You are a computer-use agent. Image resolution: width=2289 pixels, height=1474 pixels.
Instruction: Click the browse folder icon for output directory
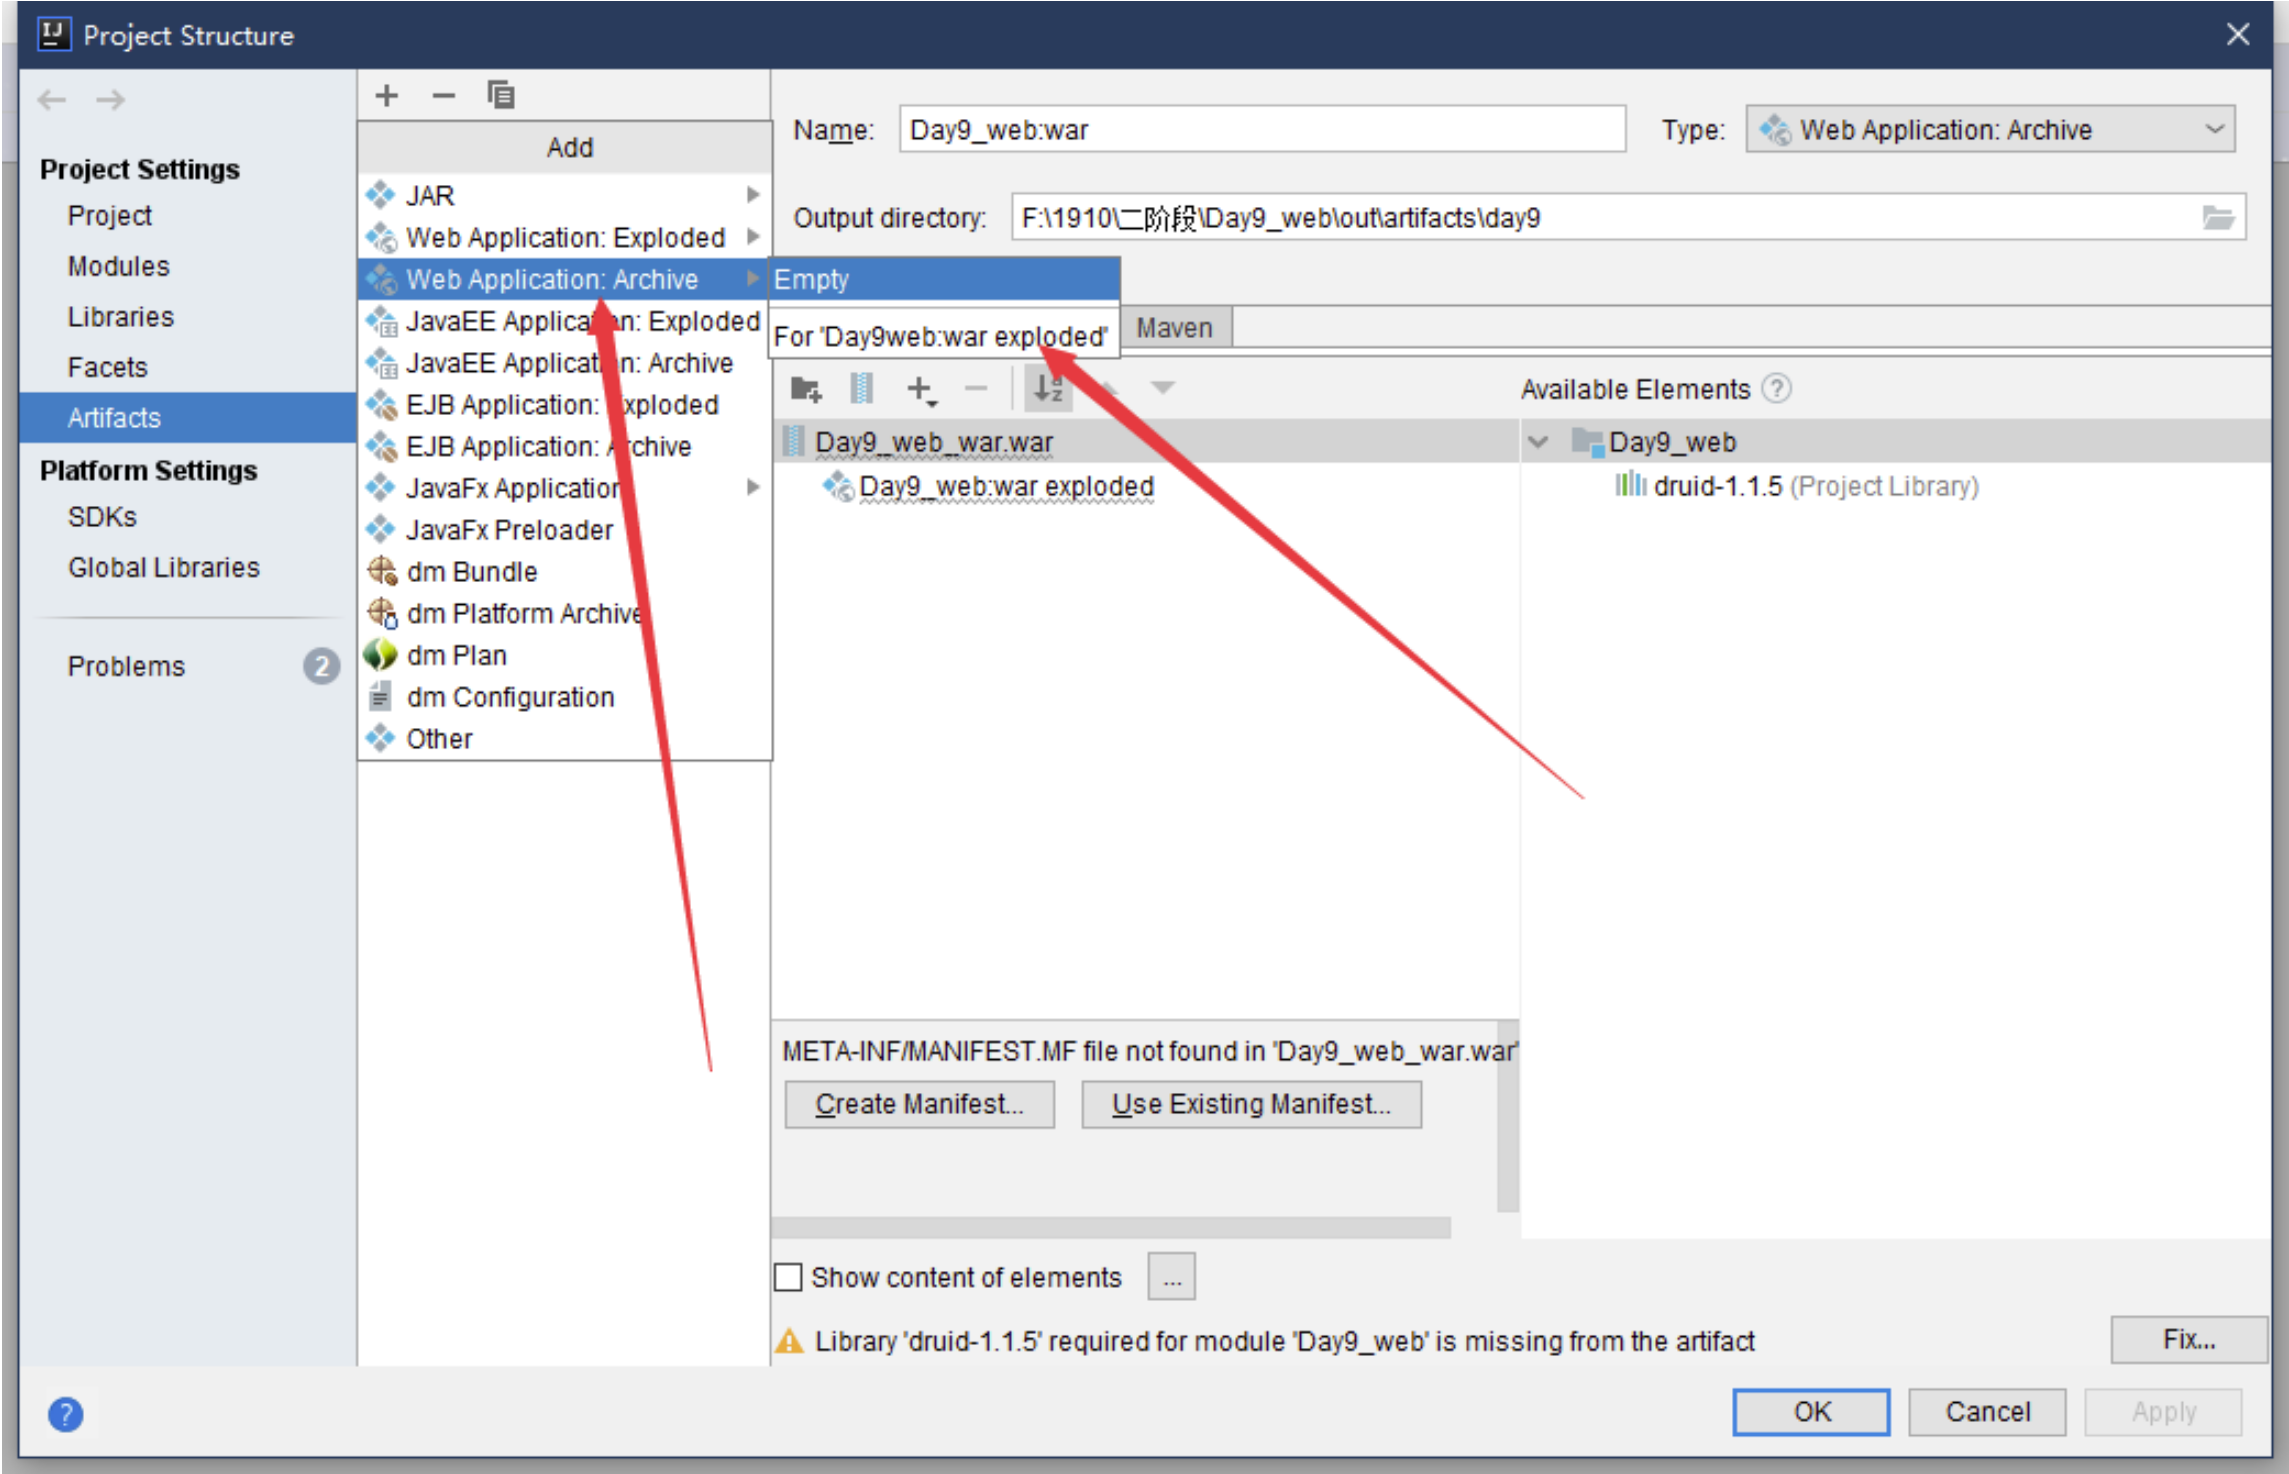pos(2218,218)
